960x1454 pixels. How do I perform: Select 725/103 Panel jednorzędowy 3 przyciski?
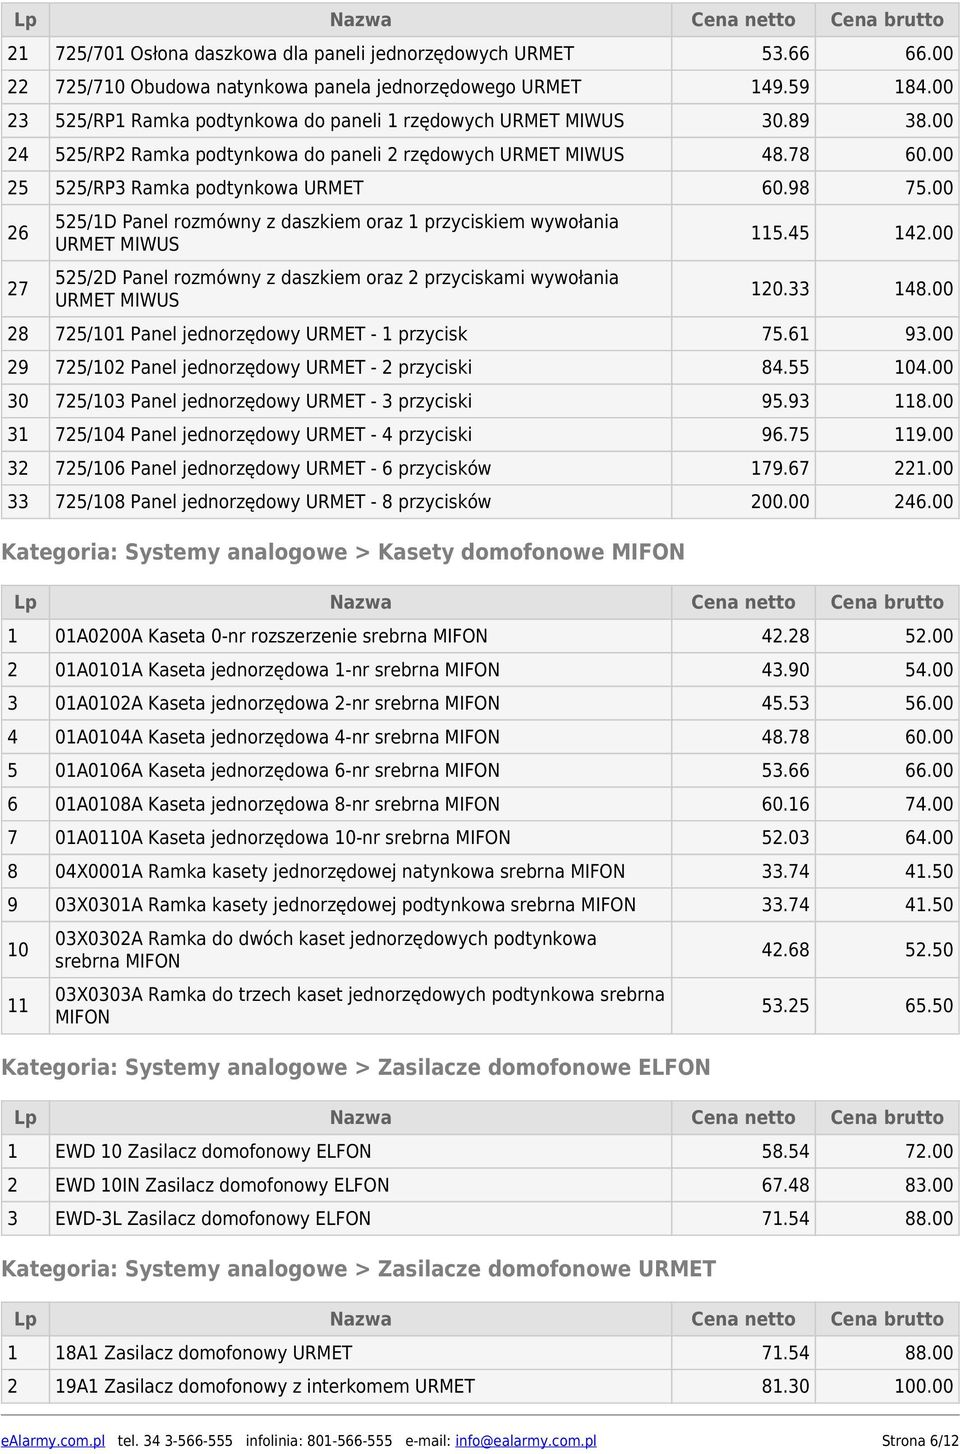click(x=264, y=401)
